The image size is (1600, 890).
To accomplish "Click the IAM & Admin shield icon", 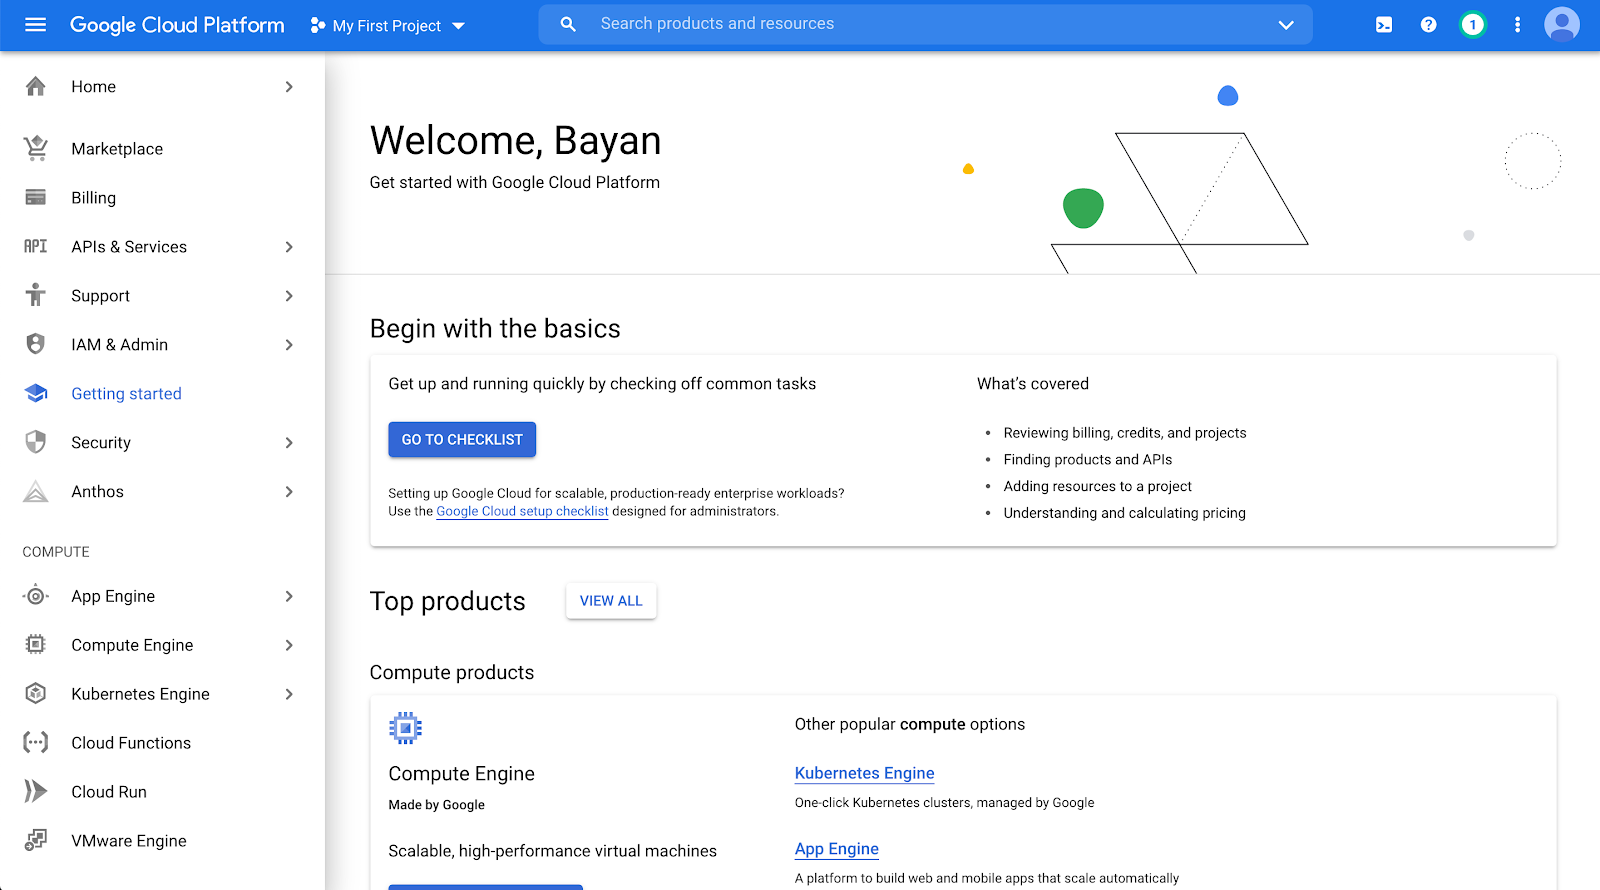I will point(36,344).
